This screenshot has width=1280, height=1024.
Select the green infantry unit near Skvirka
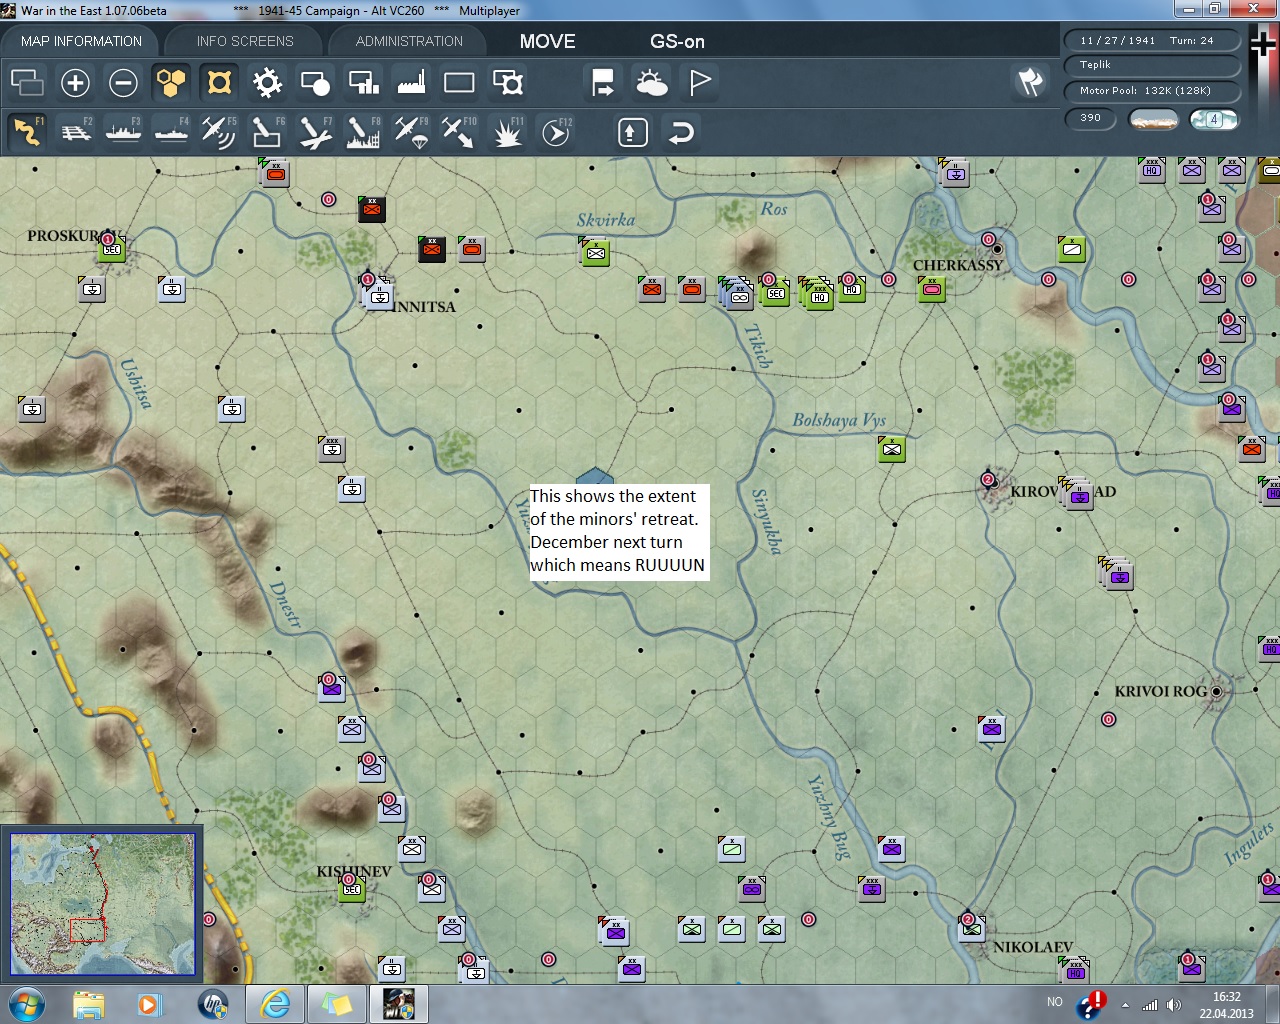595,252
